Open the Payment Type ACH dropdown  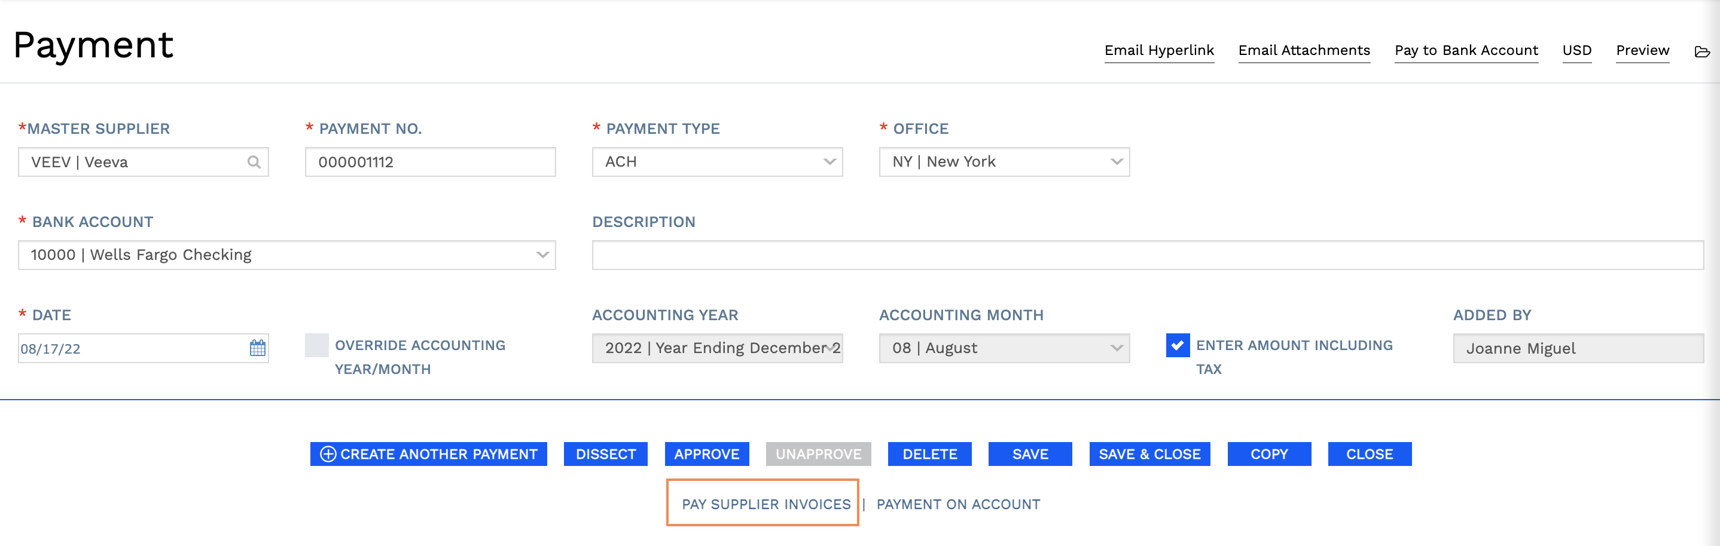coord(717,162)
